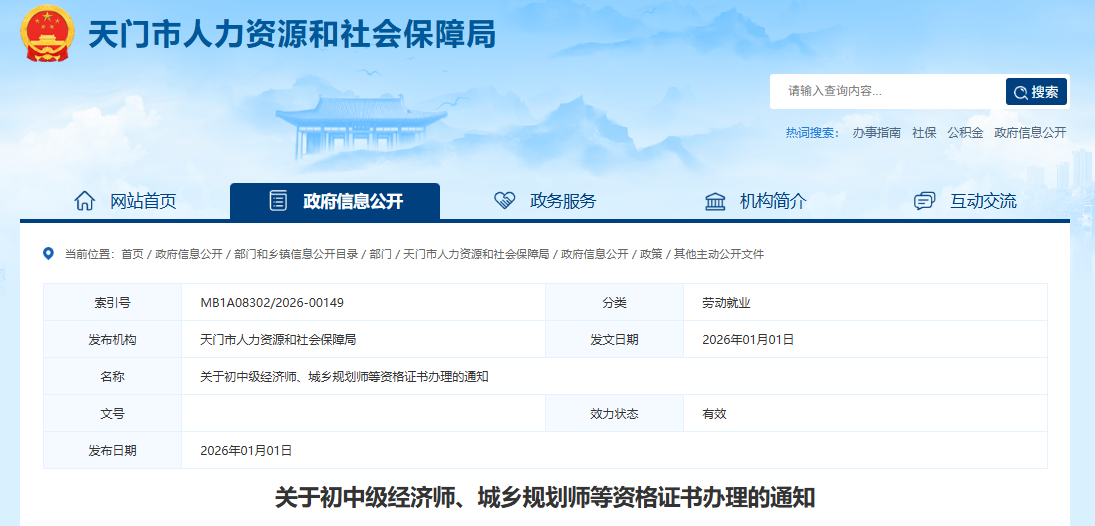Switch to the 政务服务 tab
1095x526 pixels.
click(562, 201)
